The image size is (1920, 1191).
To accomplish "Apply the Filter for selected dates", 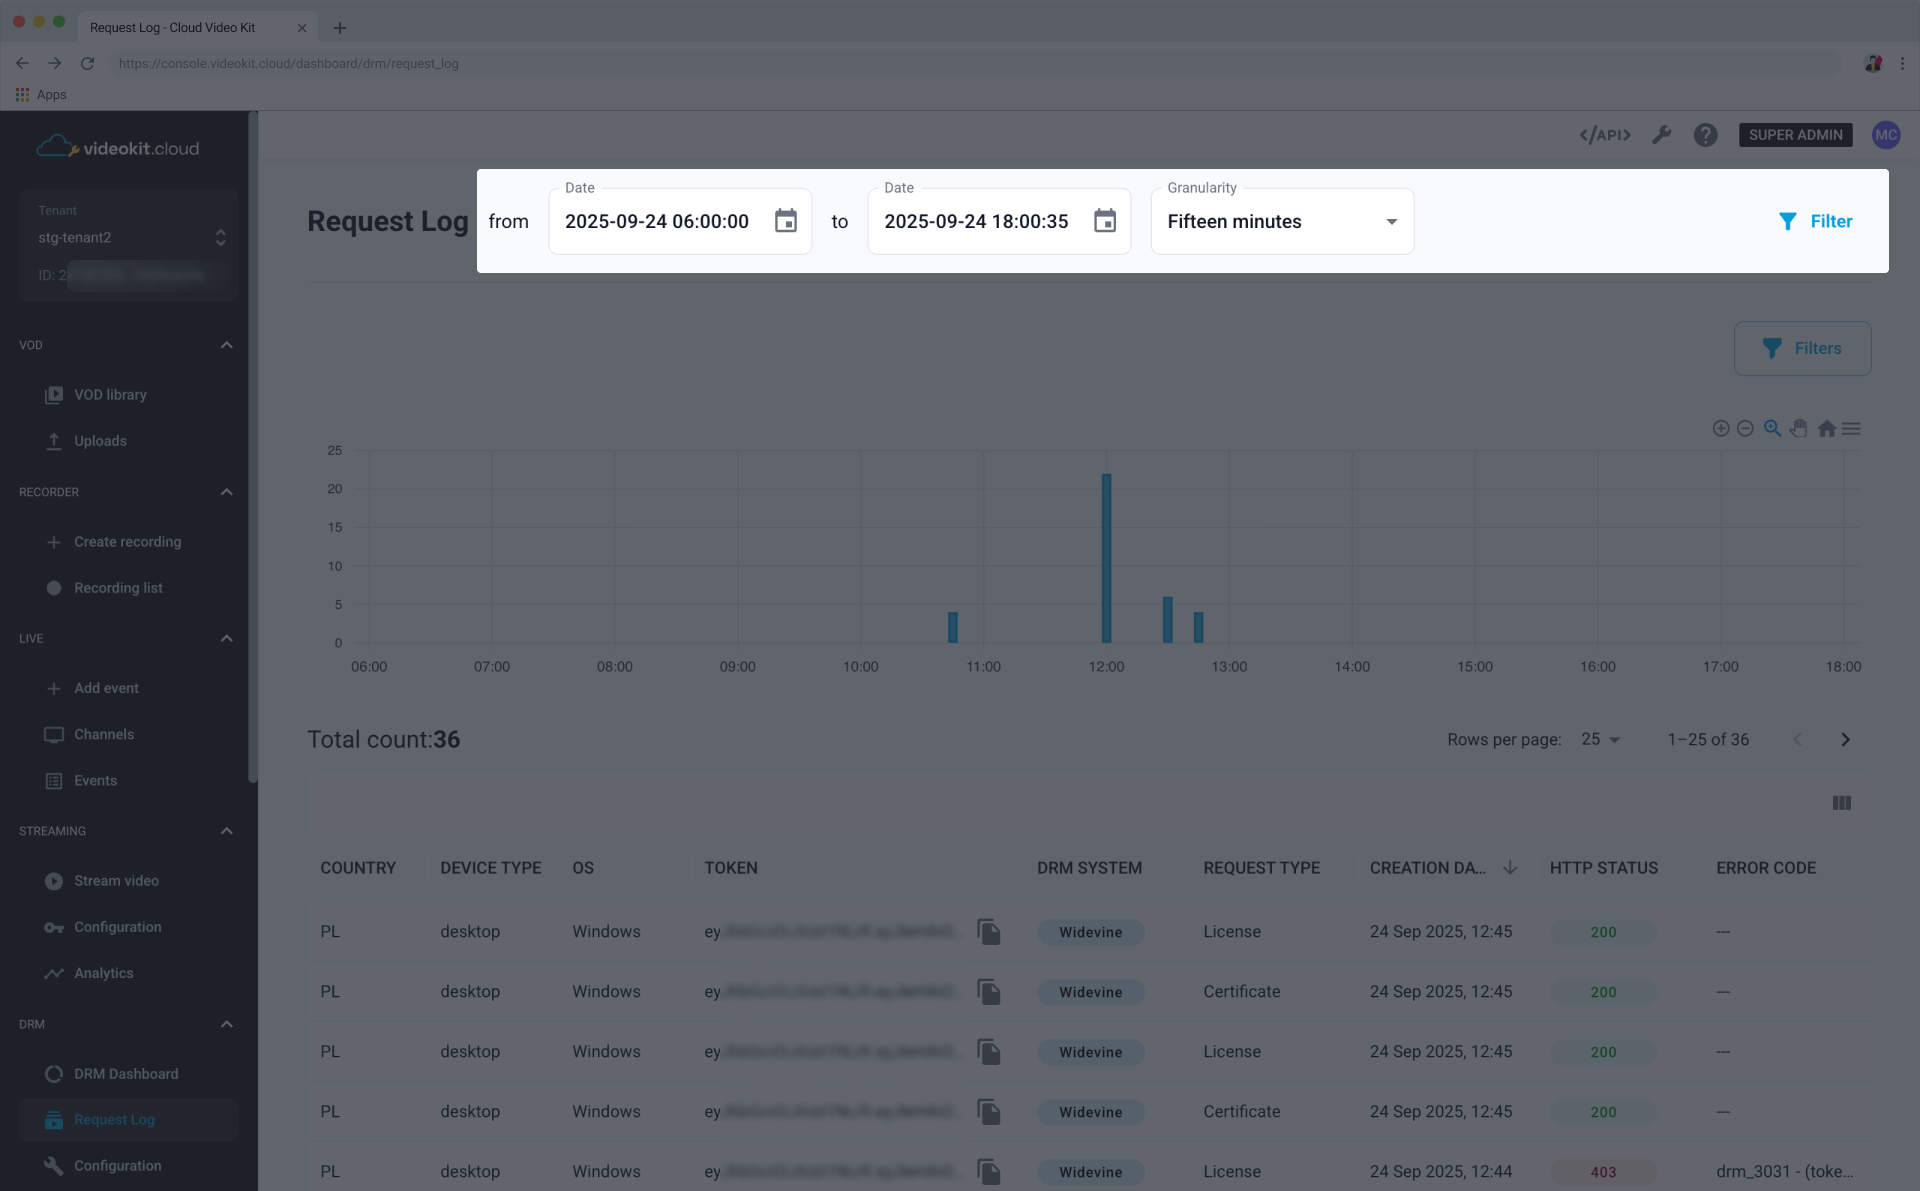I will pos(1816,221).
